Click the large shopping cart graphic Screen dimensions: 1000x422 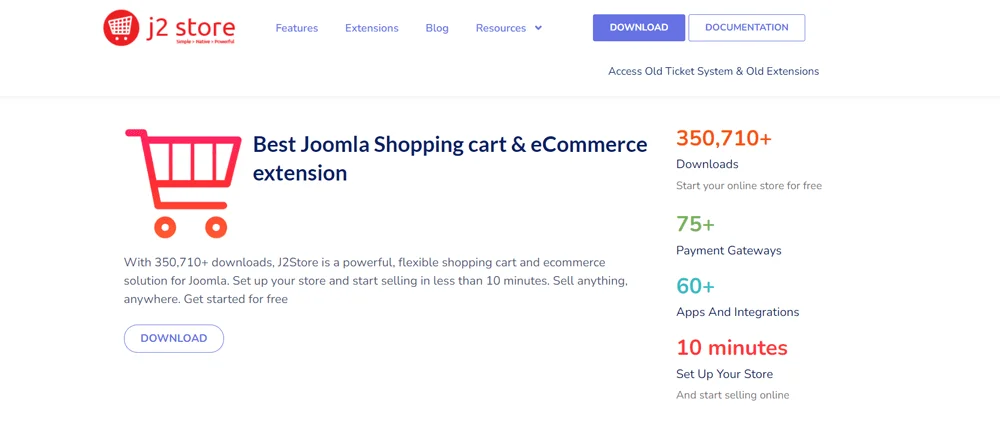coord(184,184)
